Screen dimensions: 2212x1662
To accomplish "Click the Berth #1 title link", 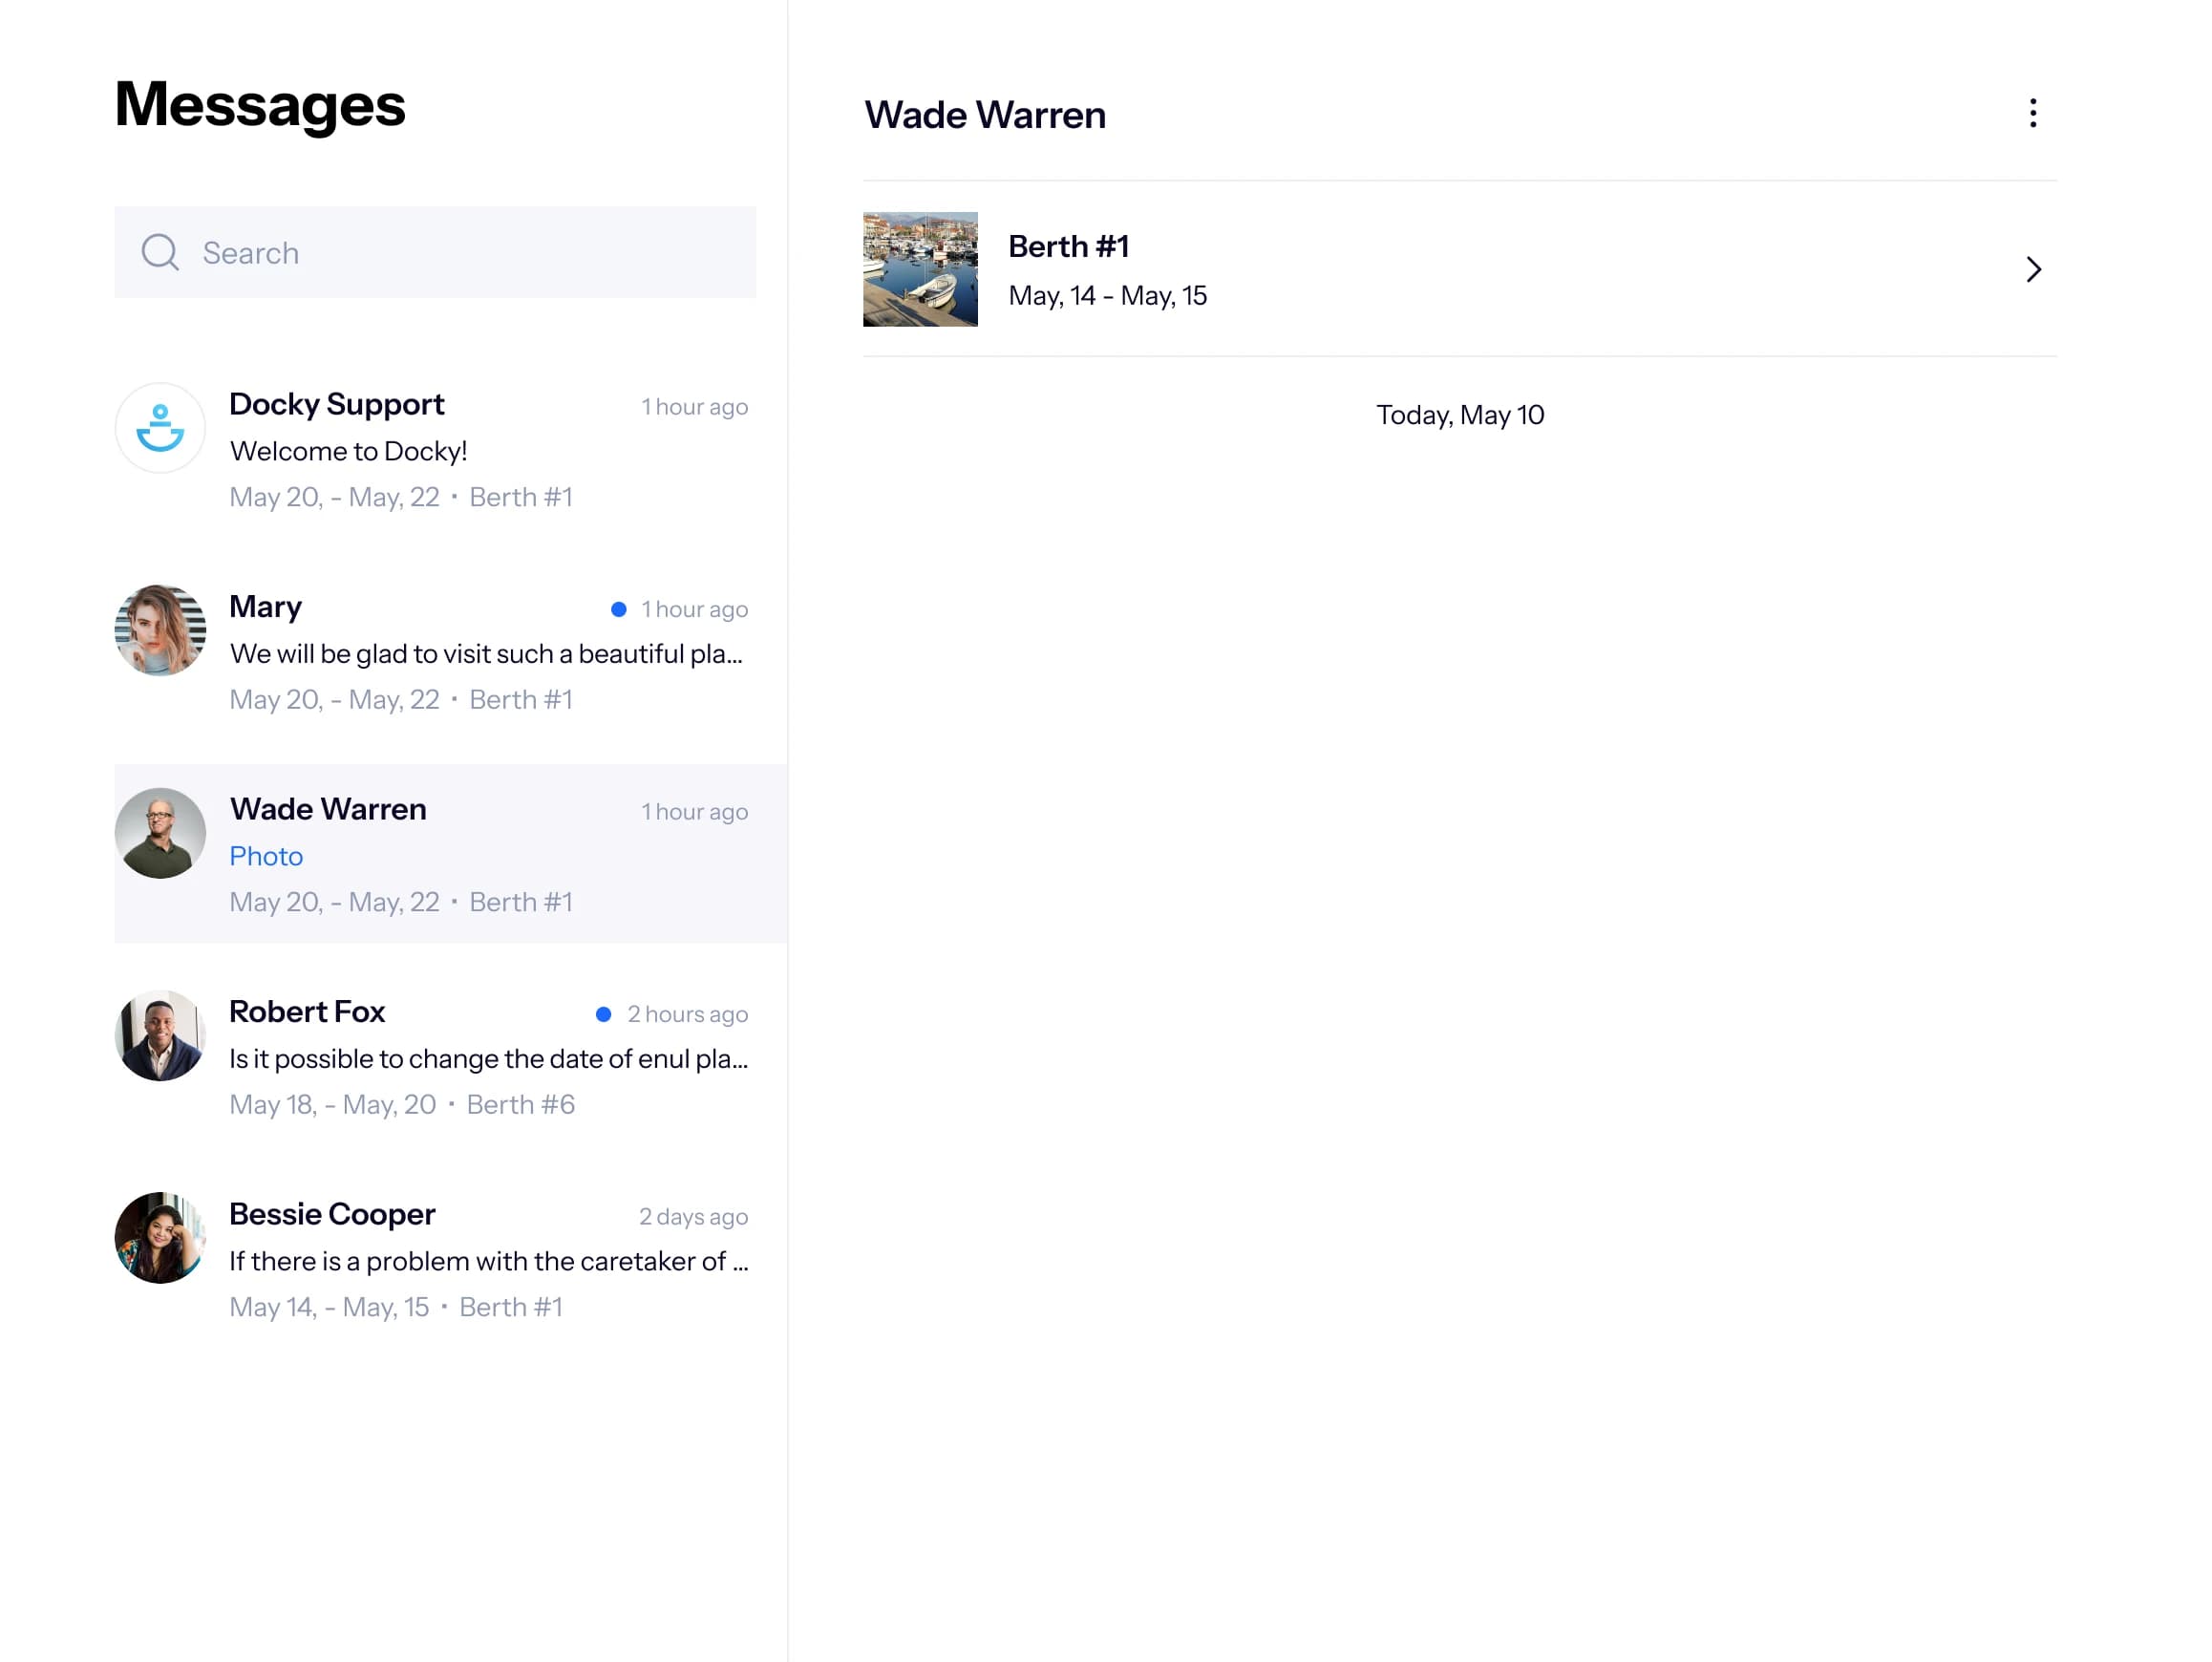I will tap(1068, 246).
